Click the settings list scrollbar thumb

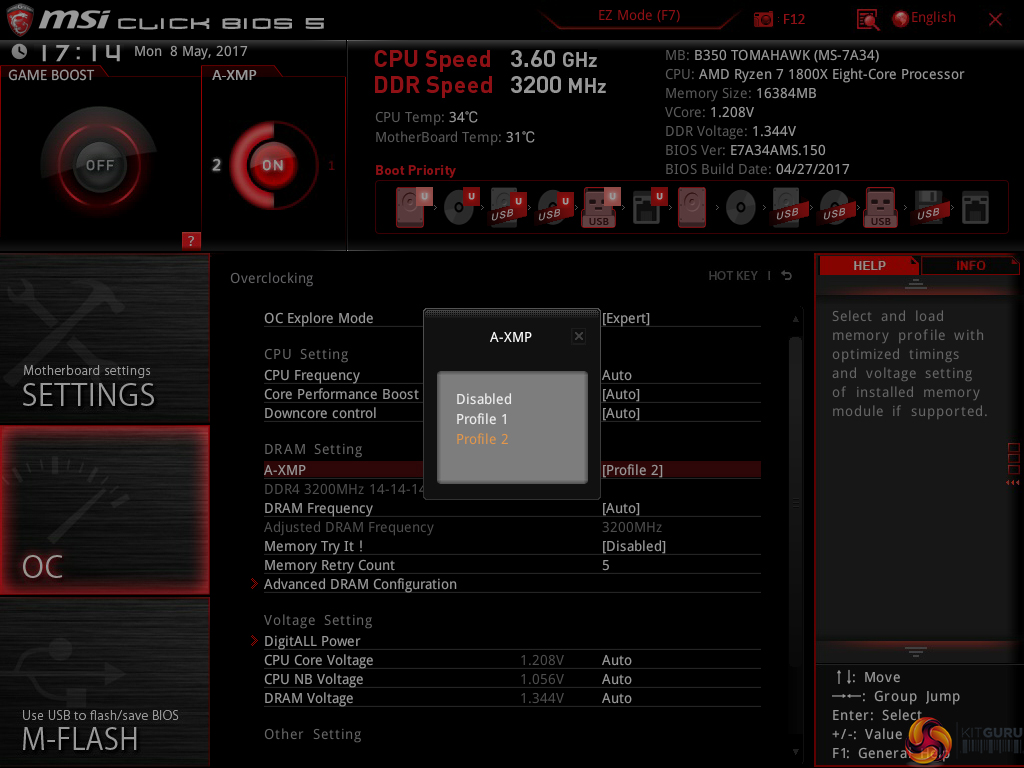795,502
